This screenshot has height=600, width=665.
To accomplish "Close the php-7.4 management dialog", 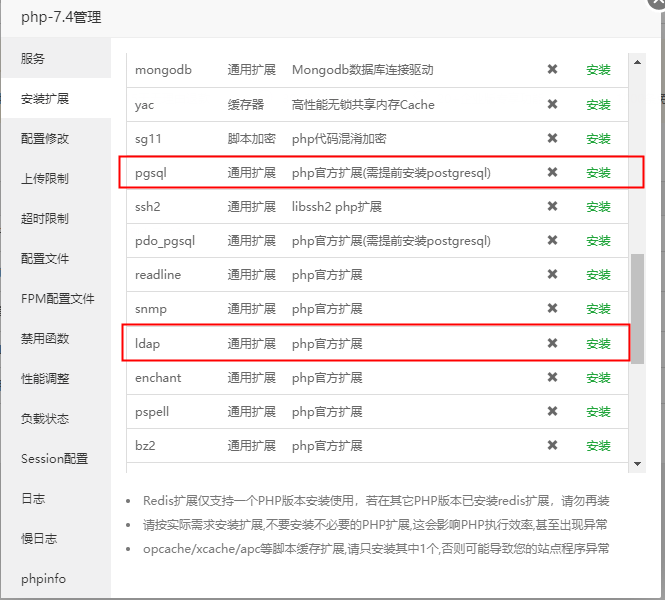I will [x=657, y=3].
